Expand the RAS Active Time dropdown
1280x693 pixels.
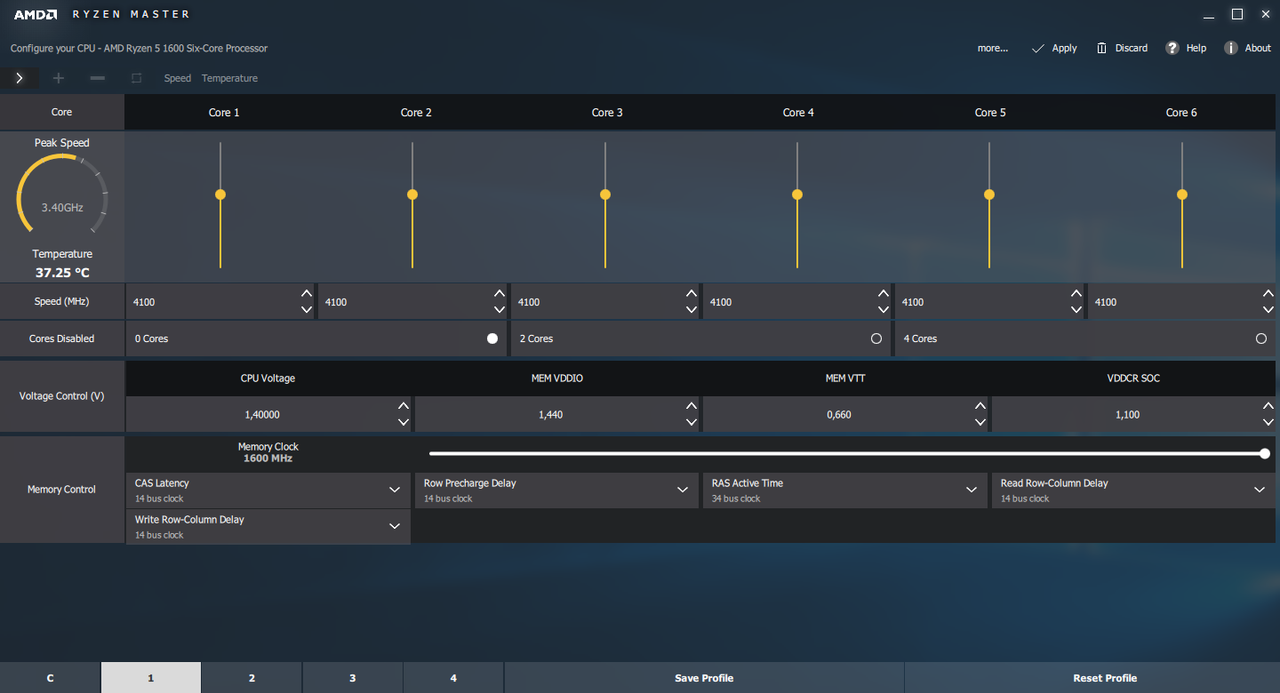(x=971, y=490)
